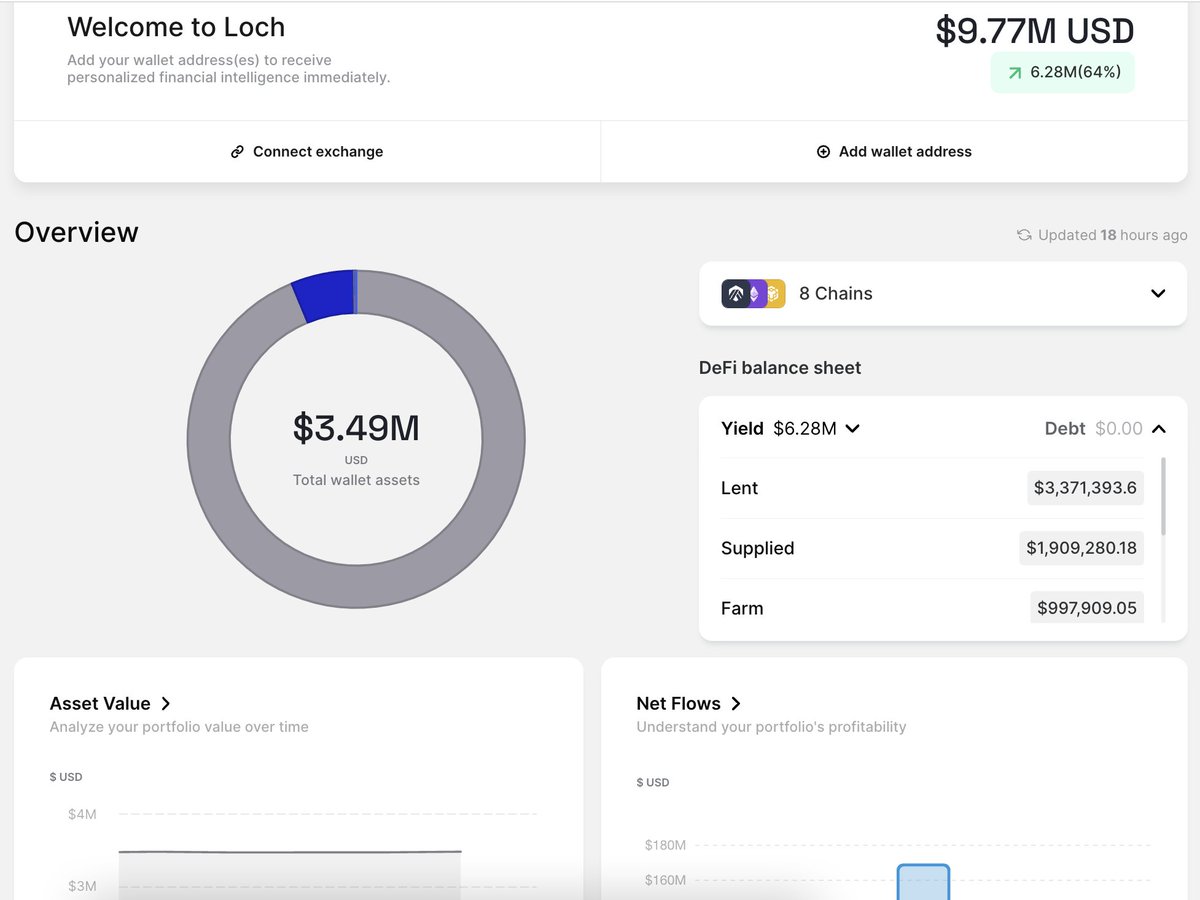Expand the 8 Chains dropdown chevron
The height and width of the screenshot is (900, 1200).
tap(1158, 293)
